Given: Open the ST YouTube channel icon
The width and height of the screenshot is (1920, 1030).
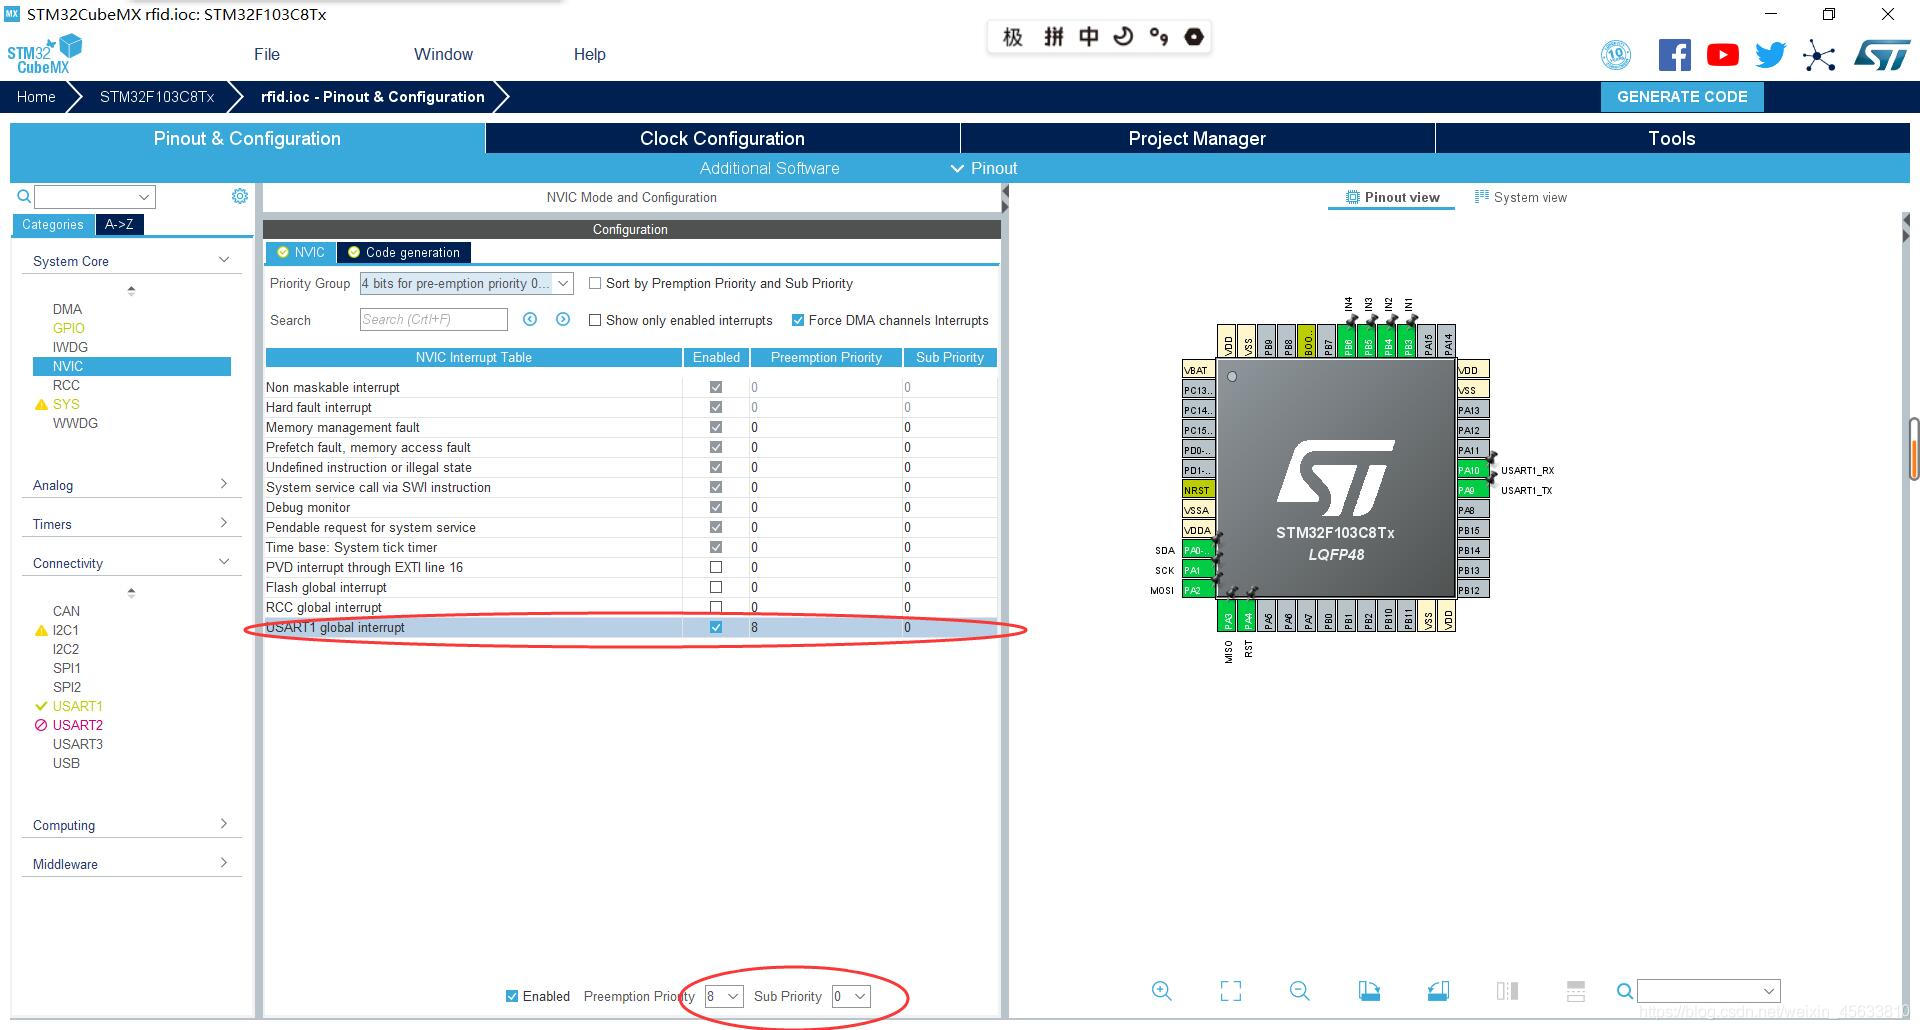Looking at the screenshot, I should 1722,55.
